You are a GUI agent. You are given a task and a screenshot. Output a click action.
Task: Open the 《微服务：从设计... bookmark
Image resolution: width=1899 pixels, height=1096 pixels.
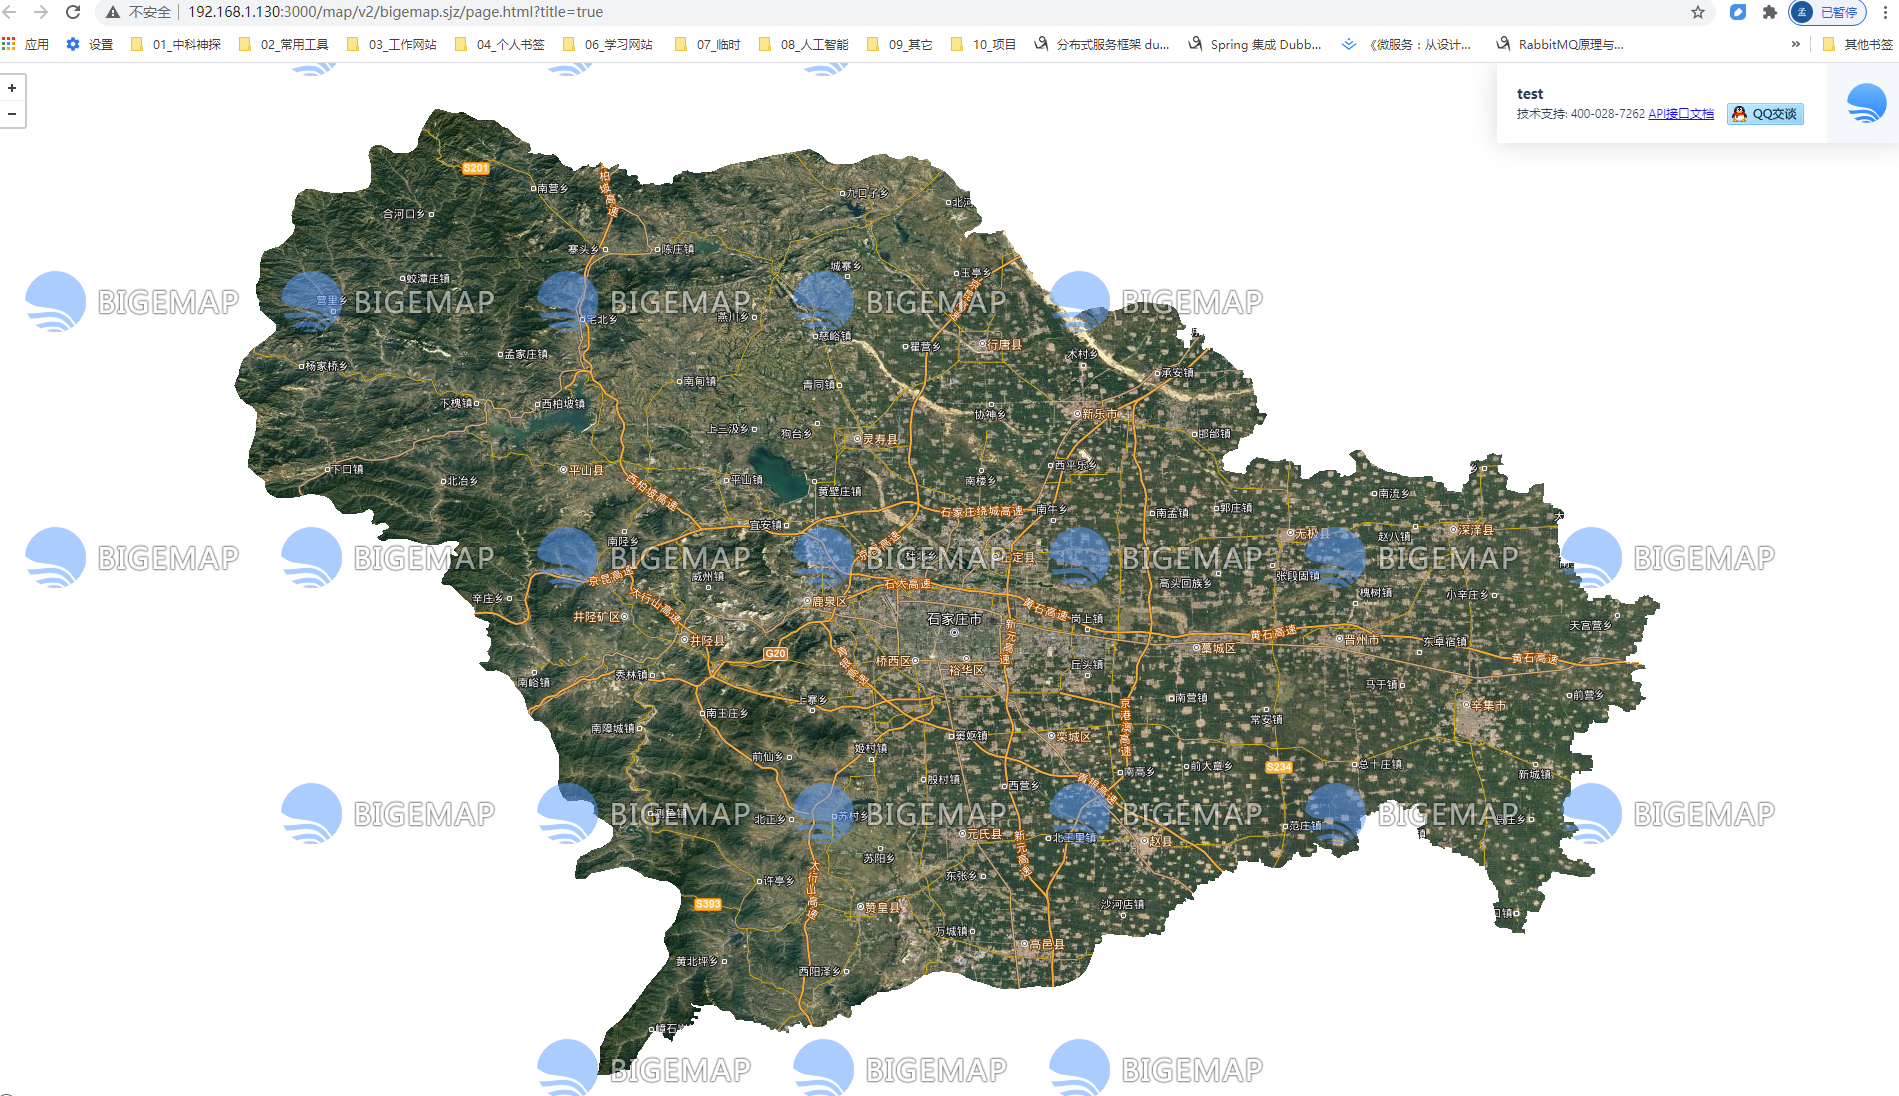point(1408,44)
